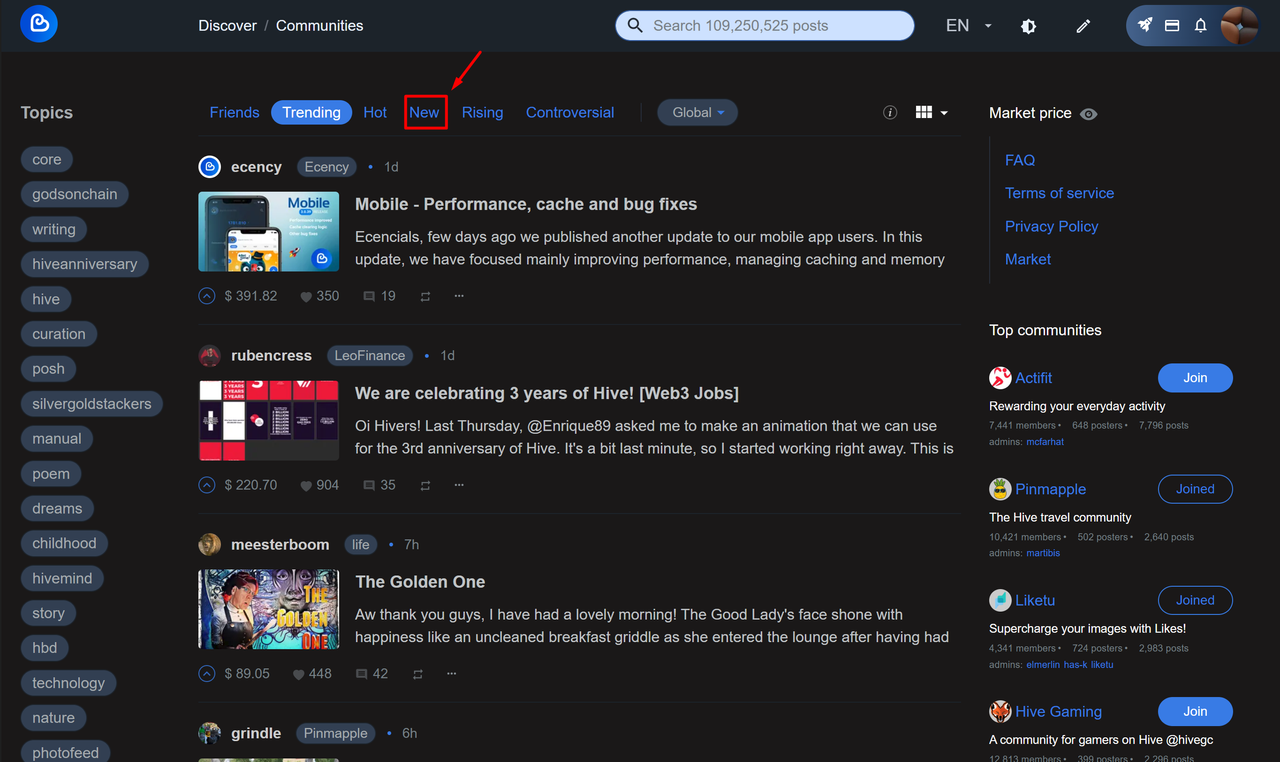Viewport: 1280px width, 762px height.
Task: Toggle Market price visibility eye
Action: pyautogui.click(x=1089, y=114)
